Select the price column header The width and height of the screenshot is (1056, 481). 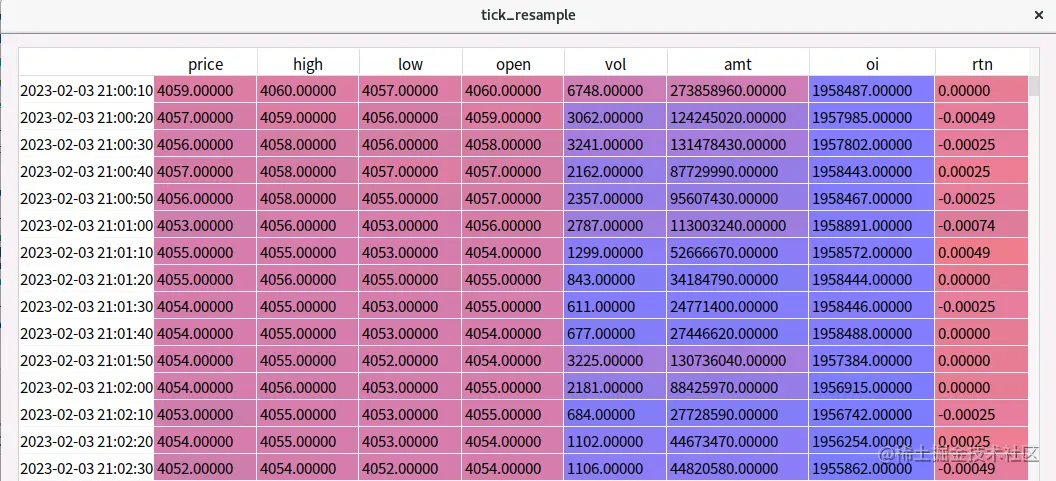click(x=205, y=63)
